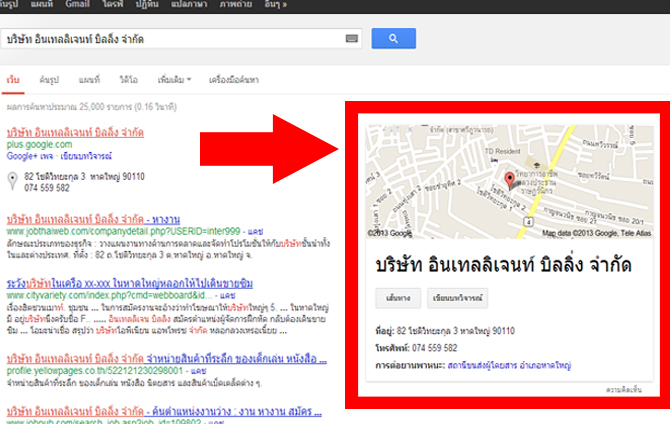
Task: Open the on-screen keyboard icon in search box
Action: pos(352,39)
